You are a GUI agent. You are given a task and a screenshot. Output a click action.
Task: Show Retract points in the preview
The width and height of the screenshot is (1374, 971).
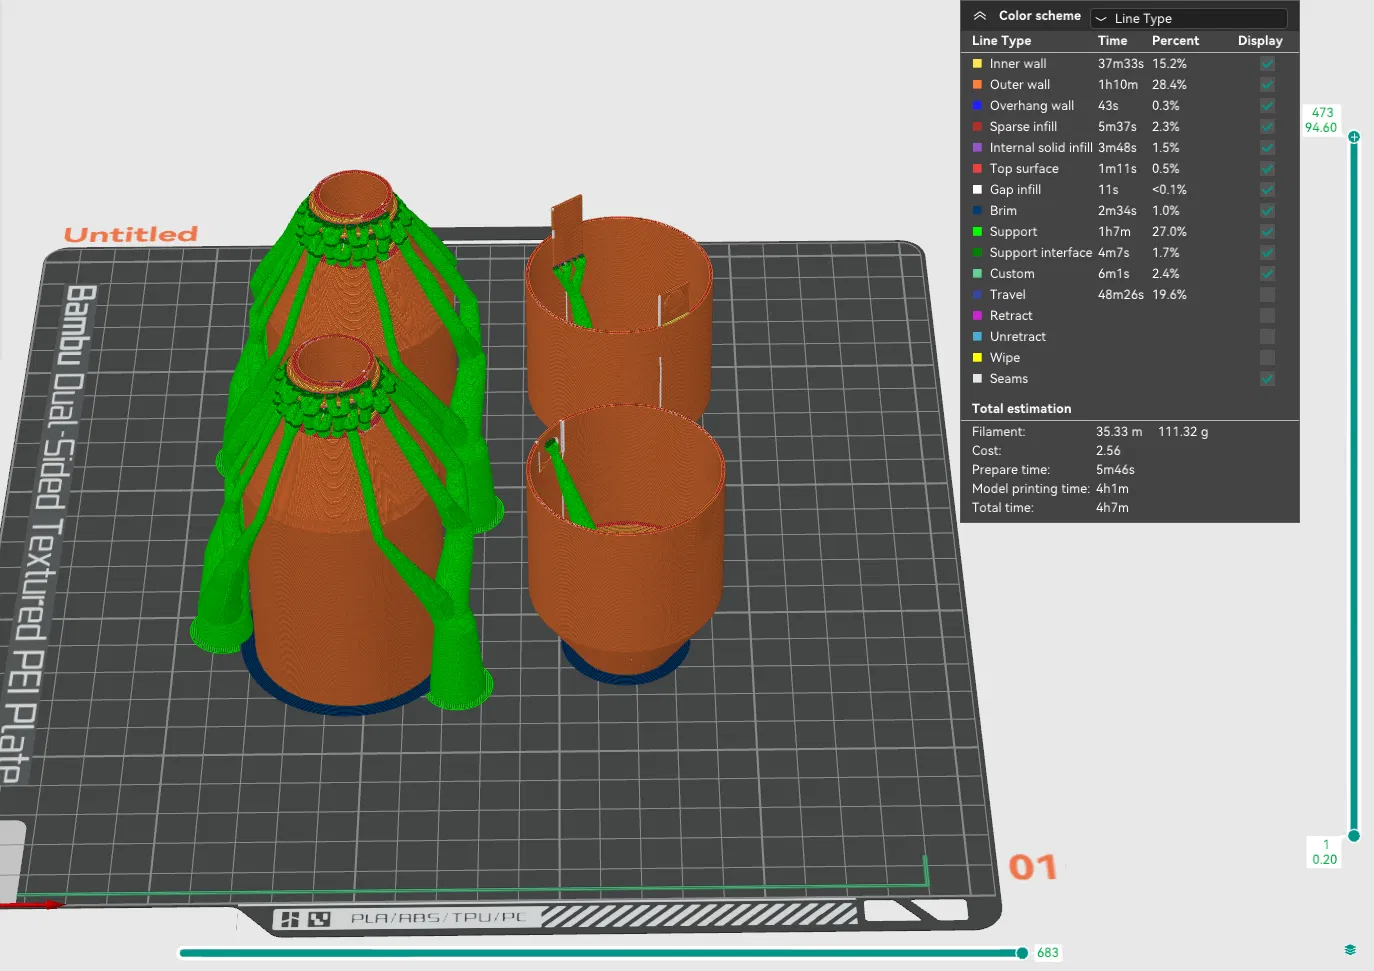(1267, 316)
